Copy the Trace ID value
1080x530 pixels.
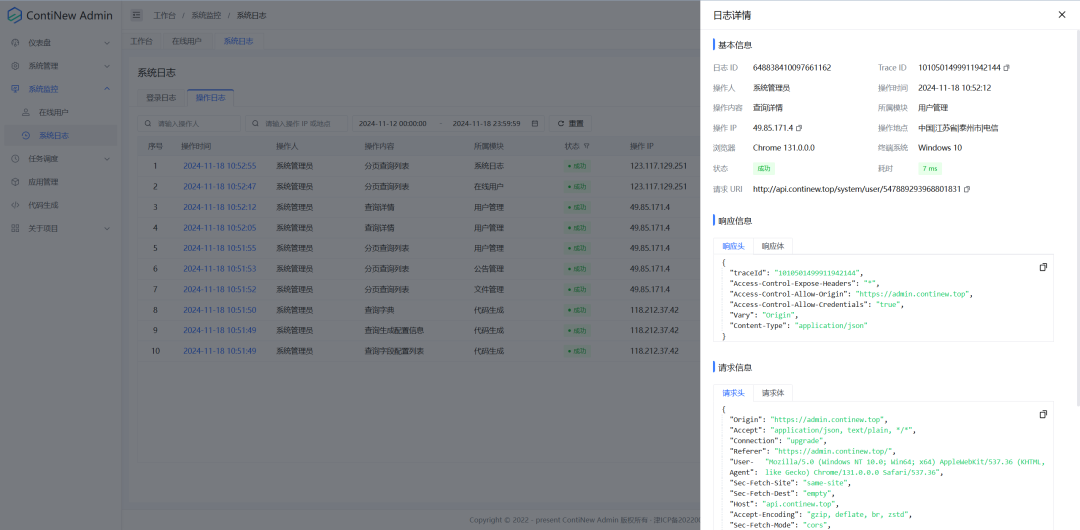tap(1006, 68)
